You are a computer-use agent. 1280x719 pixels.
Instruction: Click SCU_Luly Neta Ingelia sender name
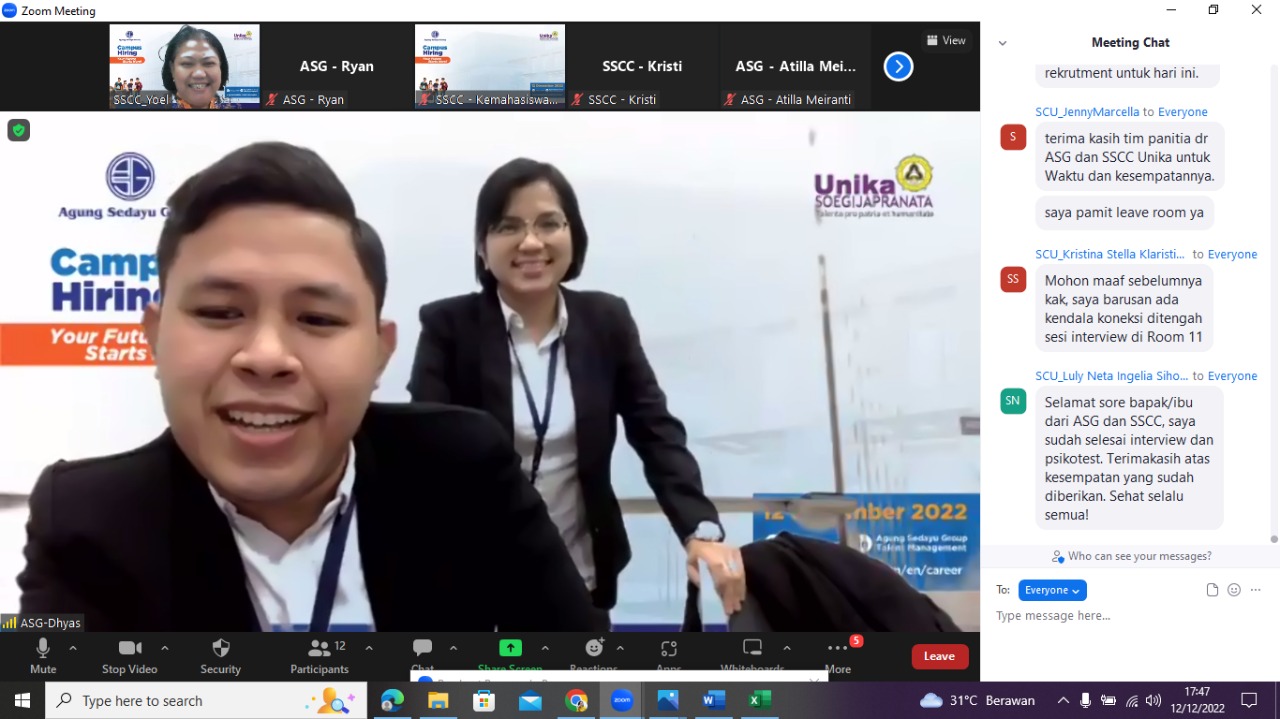[1111, 376]
